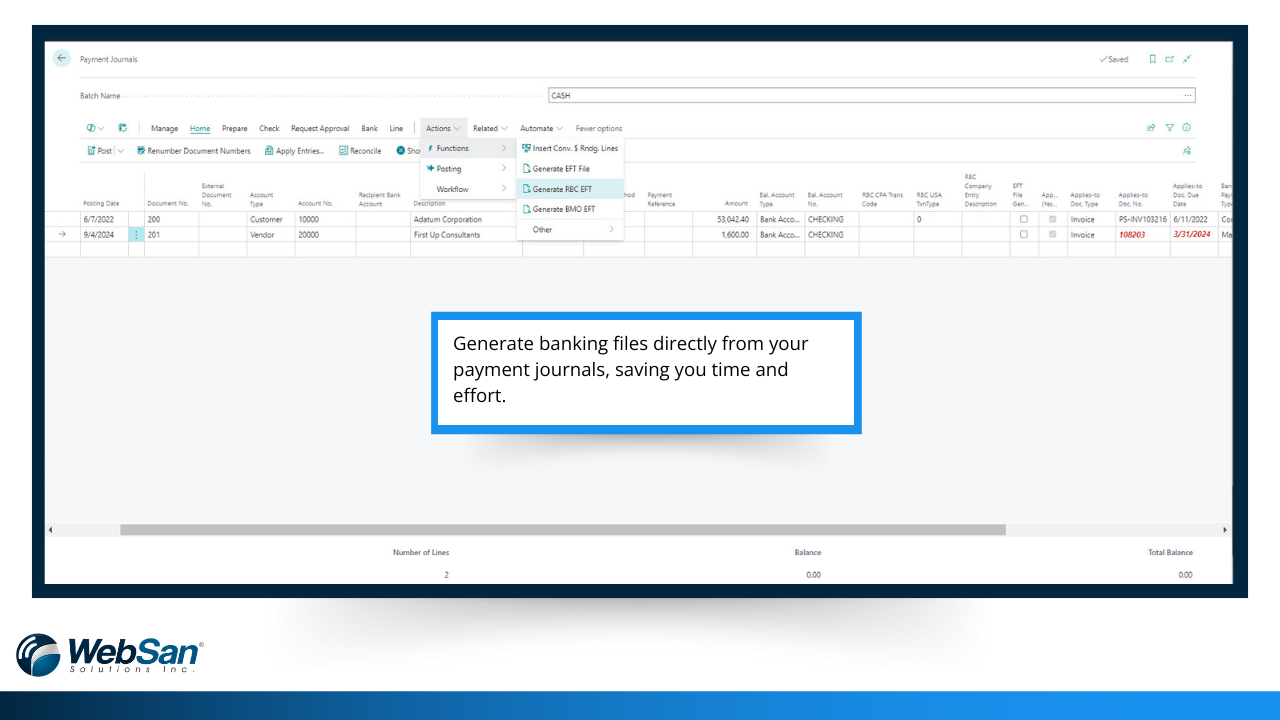This screenshot has width=1280, height=720.
Task: Open page in new window icon
Action: (x=1169, y=59)
